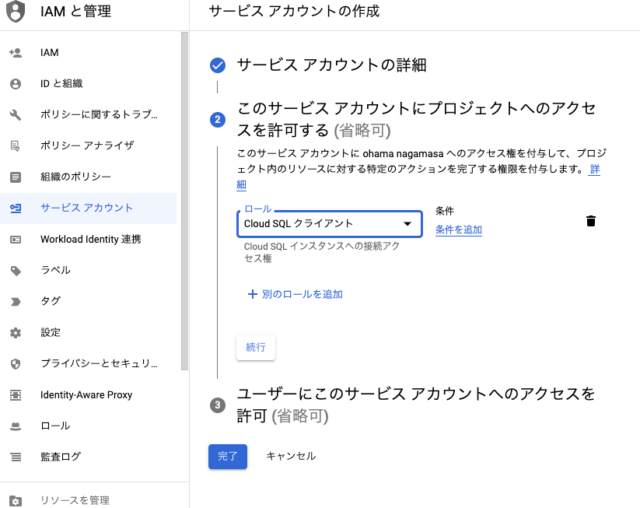Expand step 1 サービス アカウントの詳細

coord(331,65)
